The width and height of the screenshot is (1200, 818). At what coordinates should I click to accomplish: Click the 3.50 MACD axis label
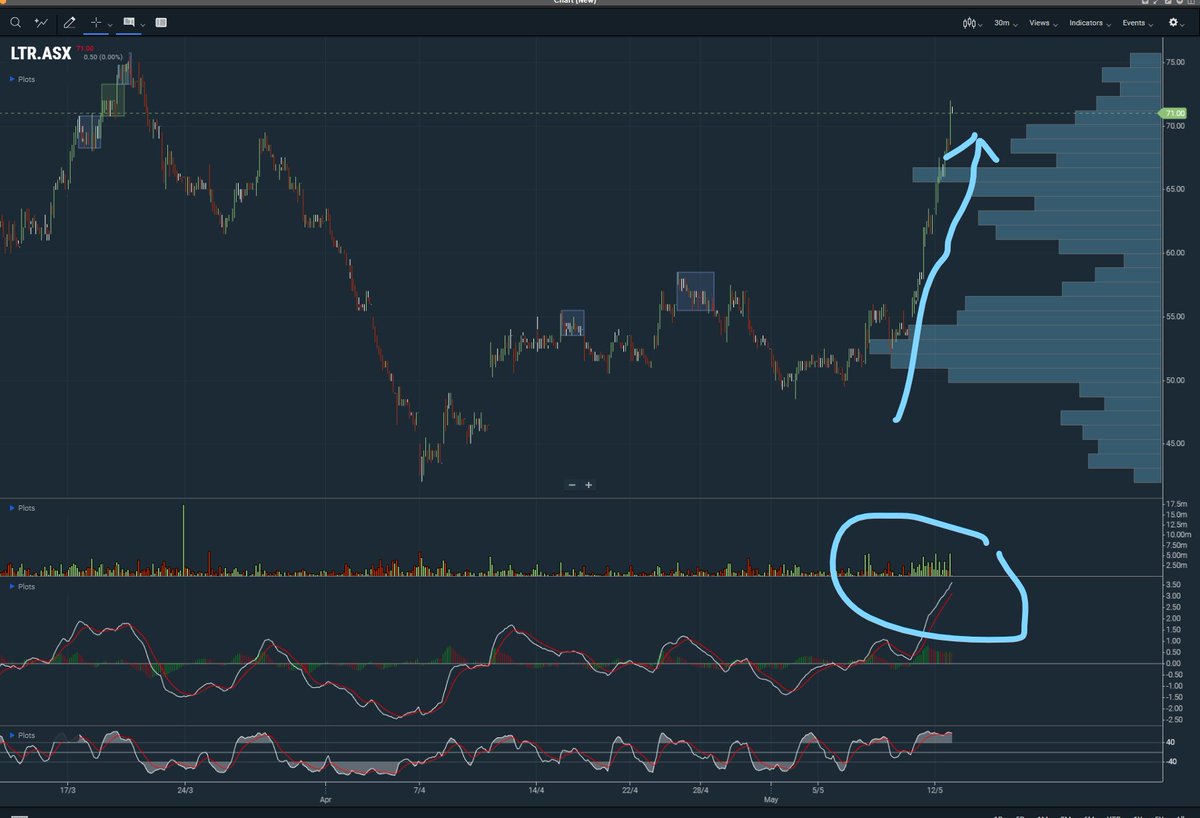point(1174,584)
